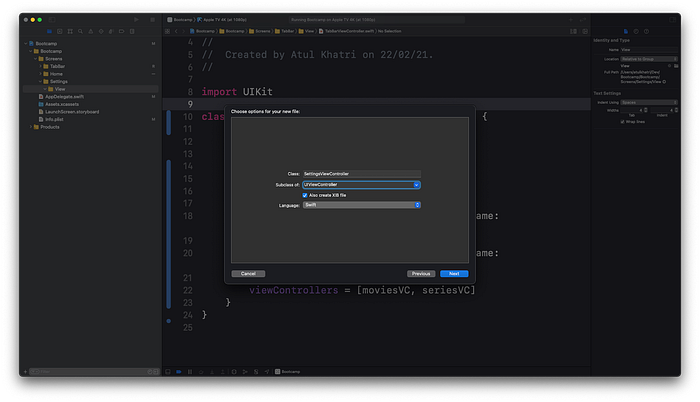Toggle the Wrap lines checkbox

pos(623,122)
